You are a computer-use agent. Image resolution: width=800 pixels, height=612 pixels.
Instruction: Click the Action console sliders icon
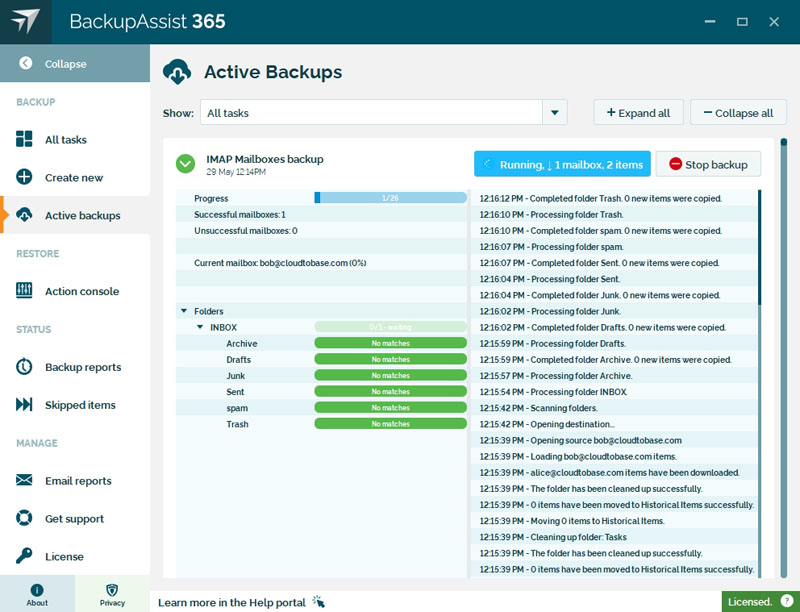tap(24, 290)
